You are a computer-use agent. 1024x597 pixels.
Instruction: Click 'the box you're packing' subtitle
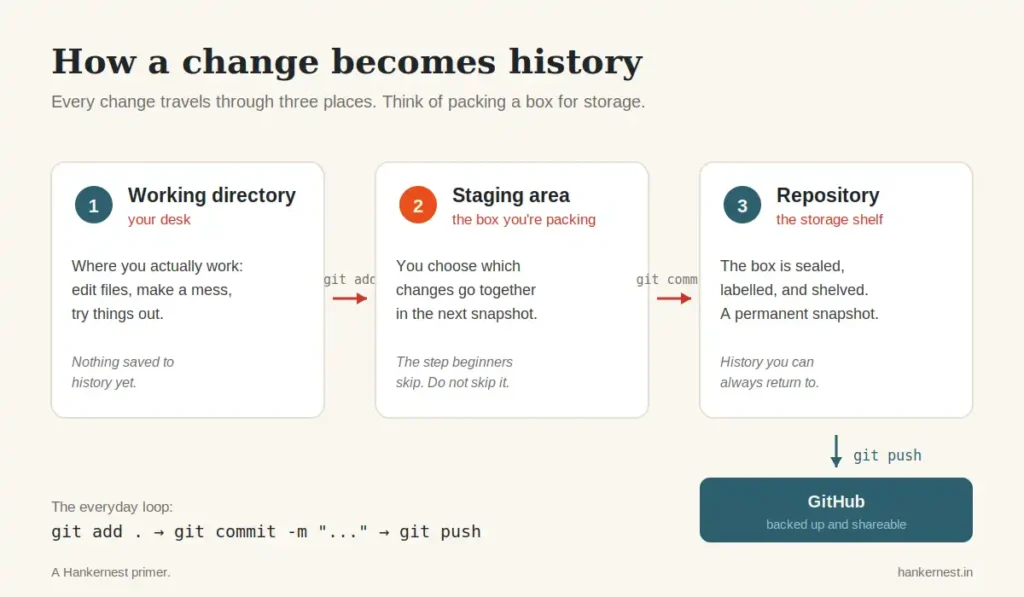coord(524,219)
